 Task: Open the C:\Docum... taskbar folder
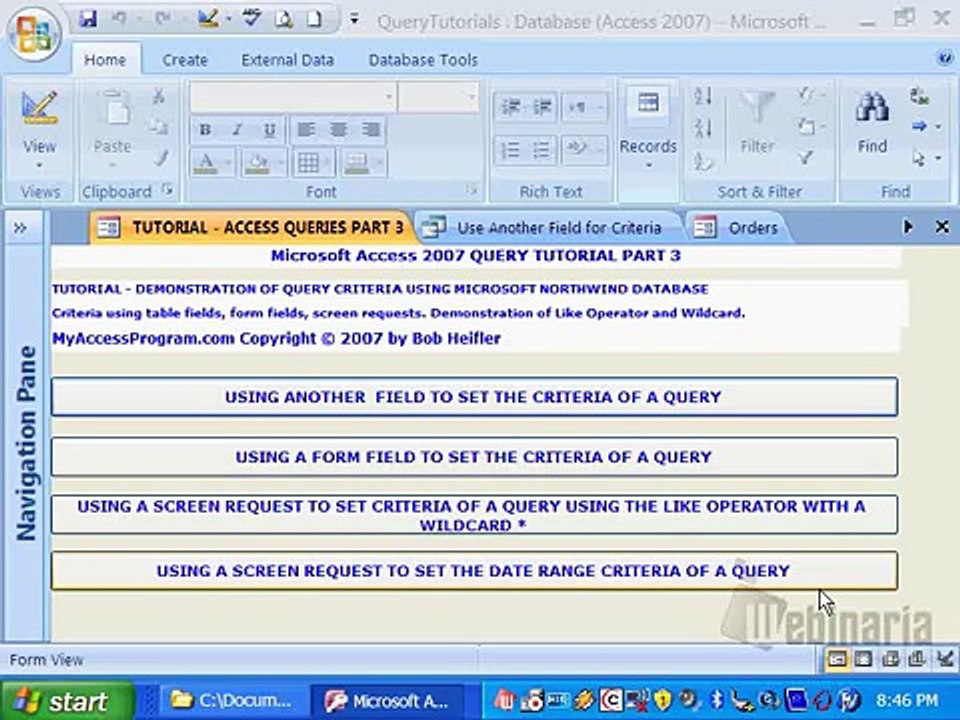(233, 700)
